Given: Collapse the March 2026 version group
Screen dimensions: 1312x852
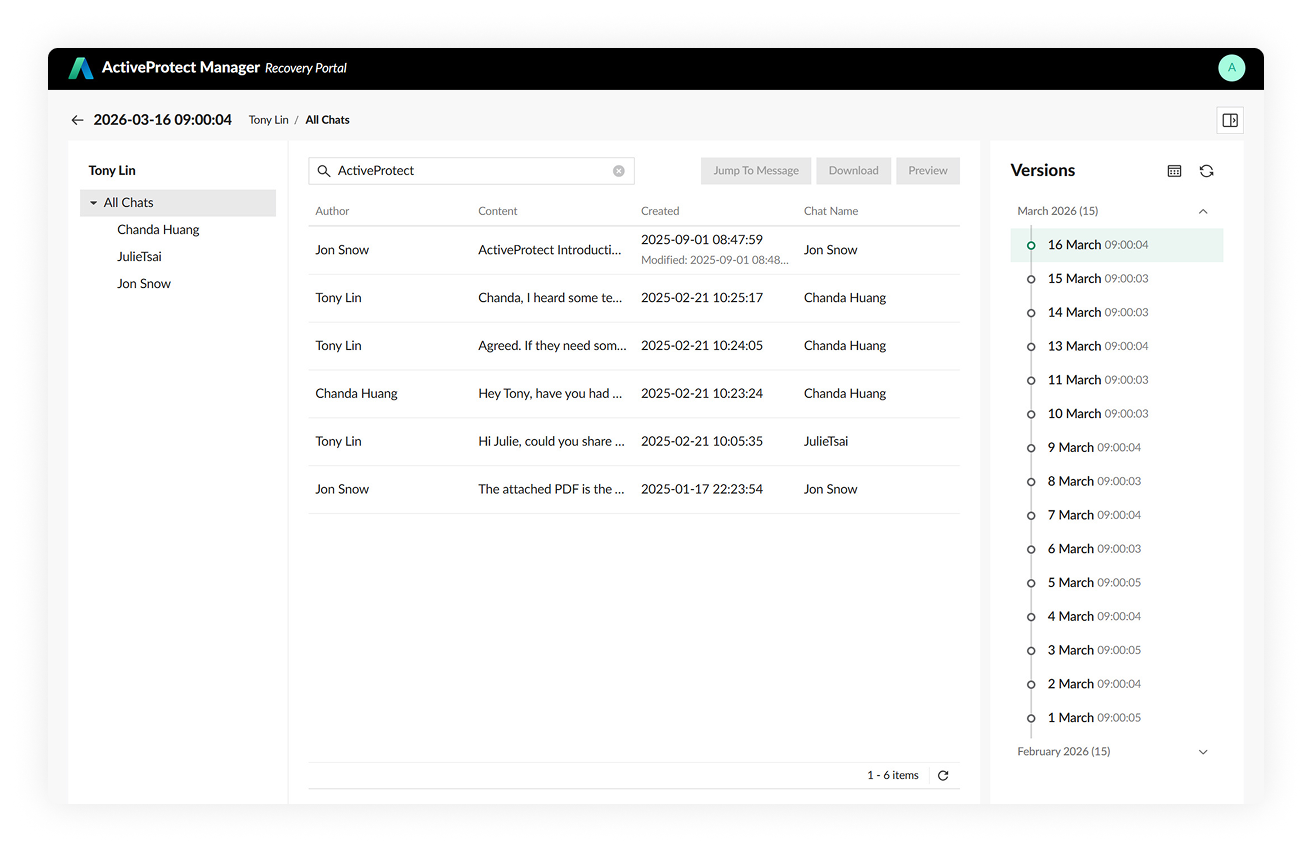Looking at the screenshot, I should coord(1203,211).
